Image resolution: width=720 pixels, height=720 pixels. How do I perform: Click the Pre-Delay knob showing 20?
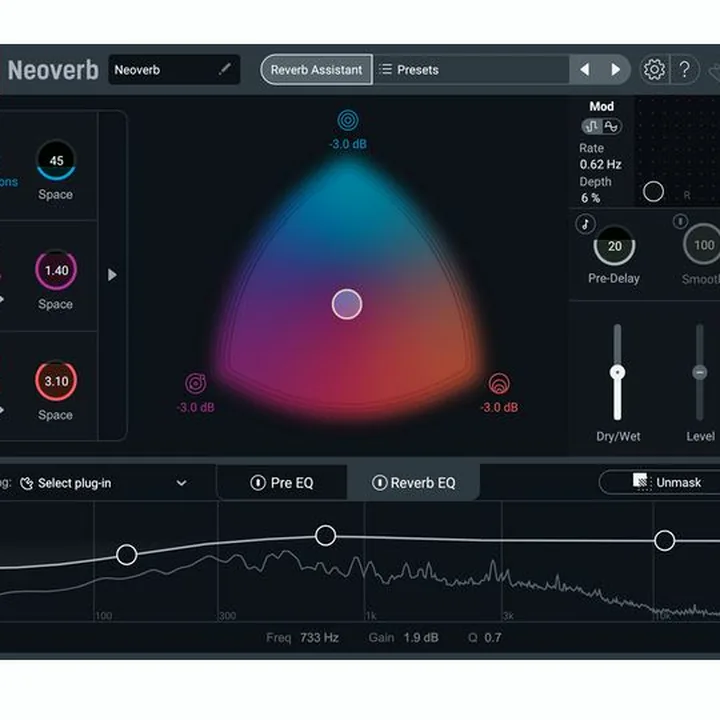click(x=614, y=246)
